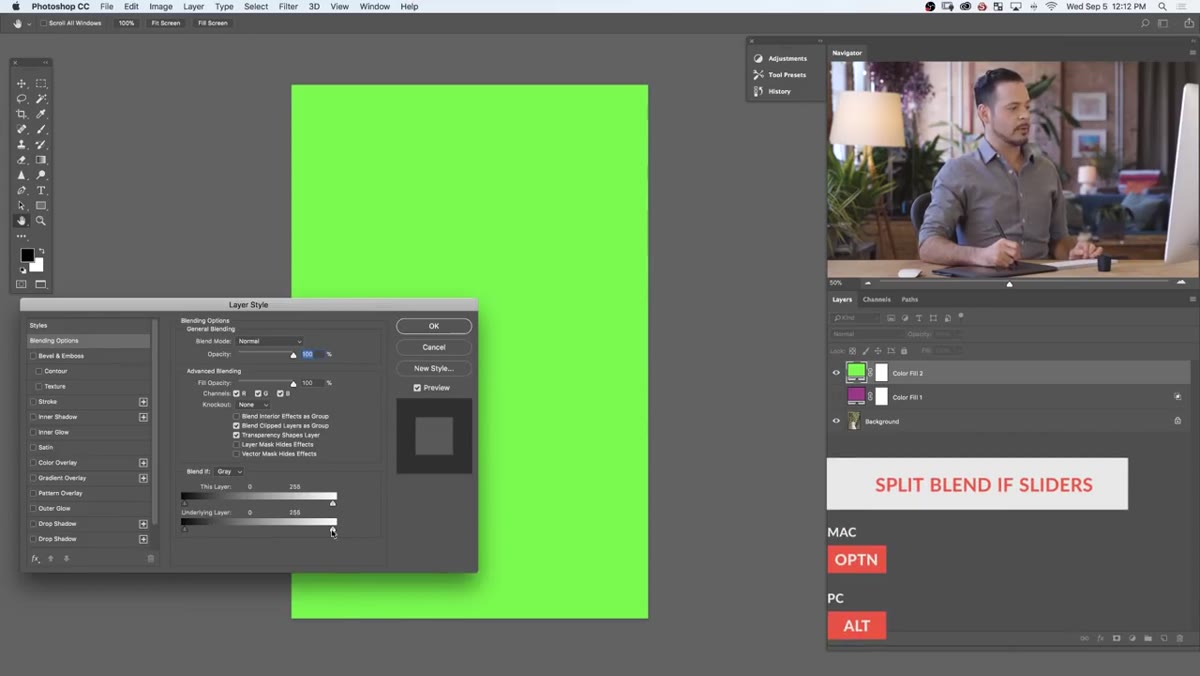Toggle the R channel checkbox
The image size is (1200, 676).
pos(237,394)
